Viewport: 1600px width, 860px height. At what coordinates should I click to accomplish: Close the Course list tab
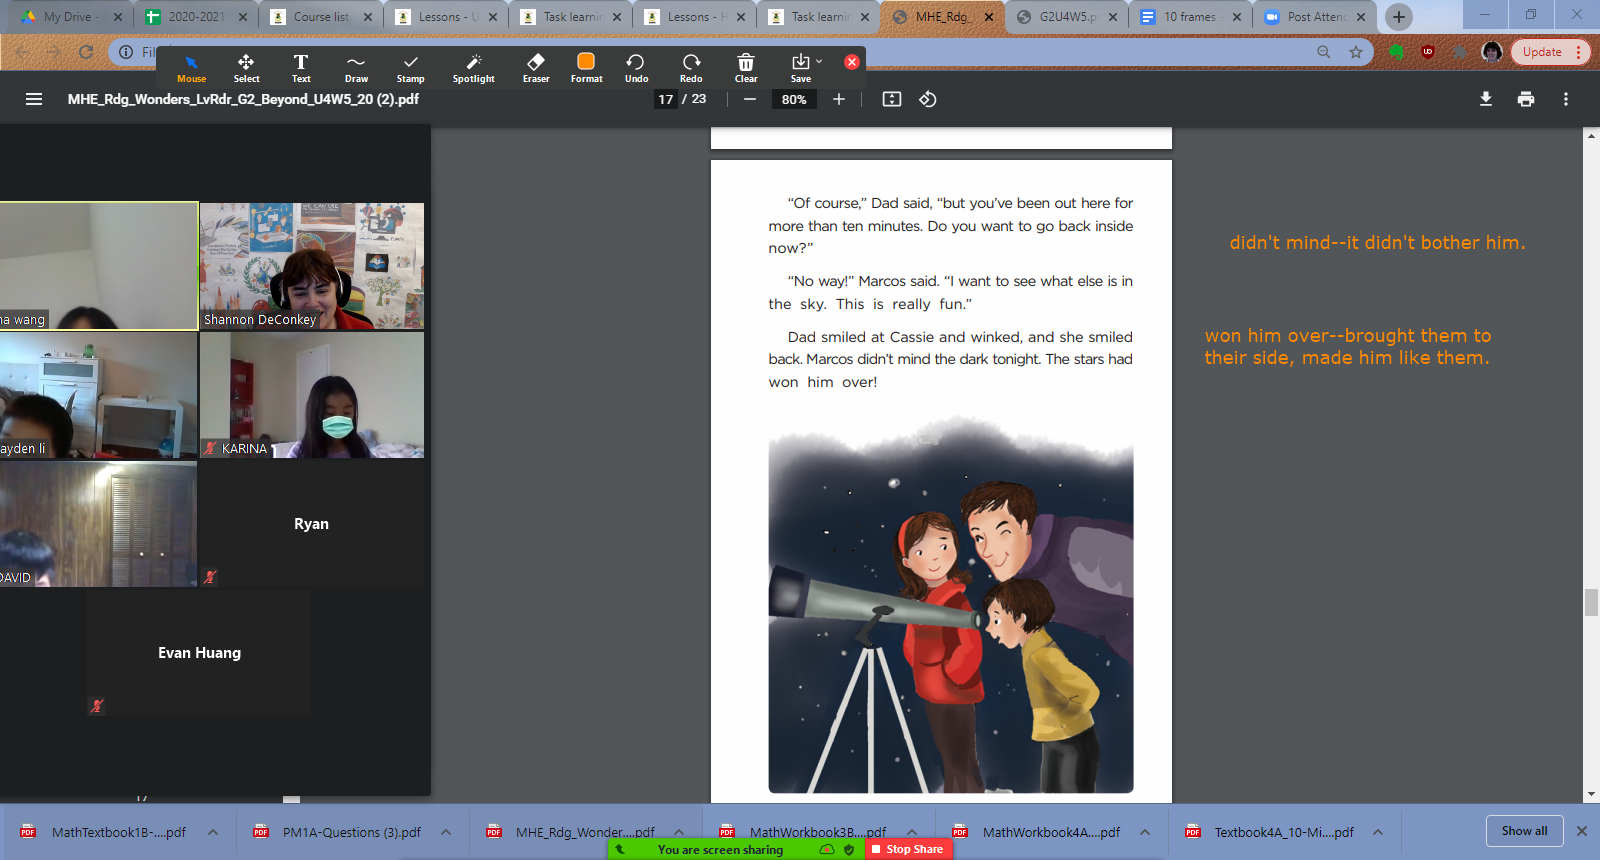point(368,17)
